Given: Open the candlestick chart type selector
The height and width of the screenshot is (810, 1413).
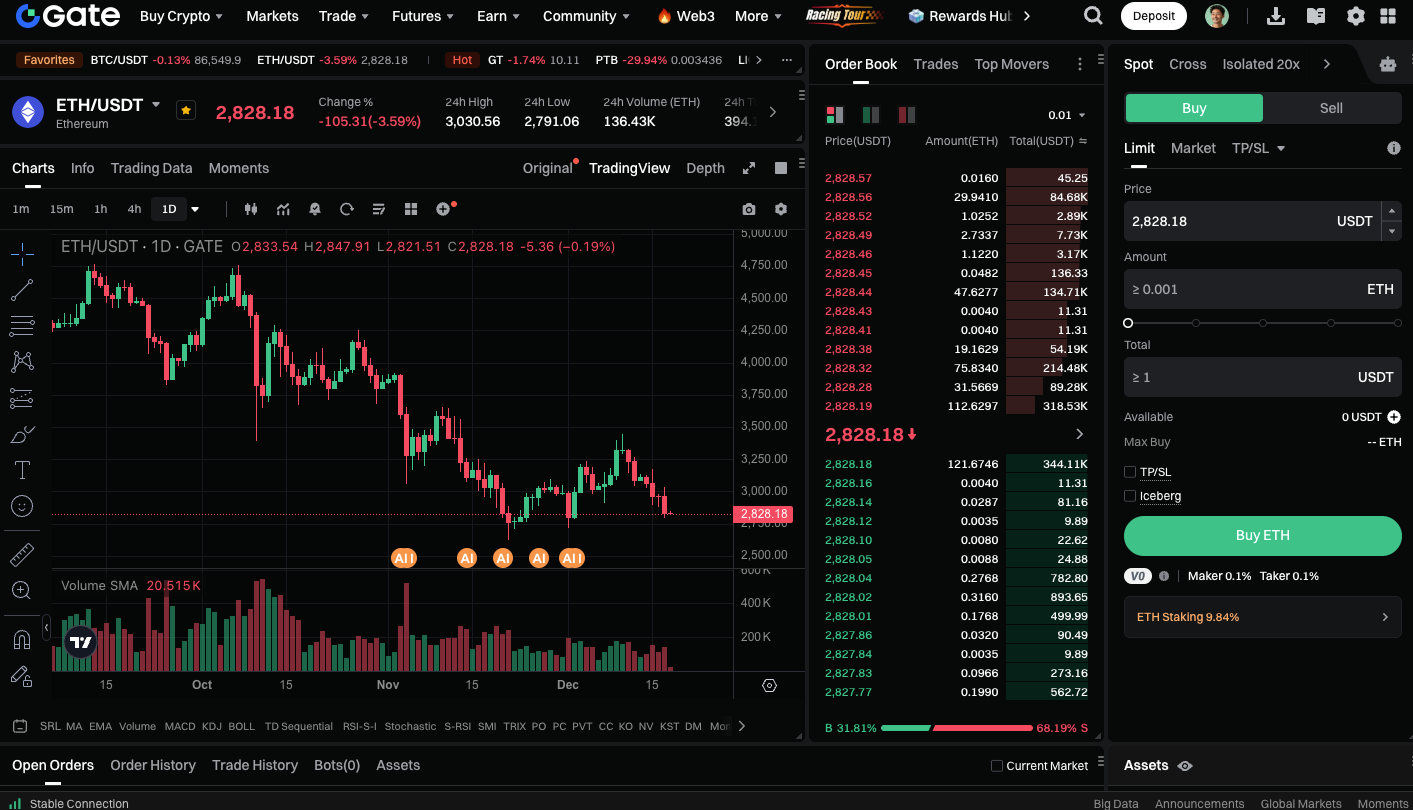Looking at the screenshot, I should 251,209.
